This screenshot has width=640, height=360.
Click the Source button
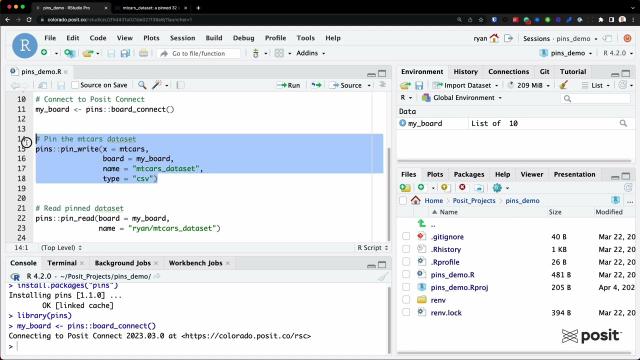pos(347,85)
